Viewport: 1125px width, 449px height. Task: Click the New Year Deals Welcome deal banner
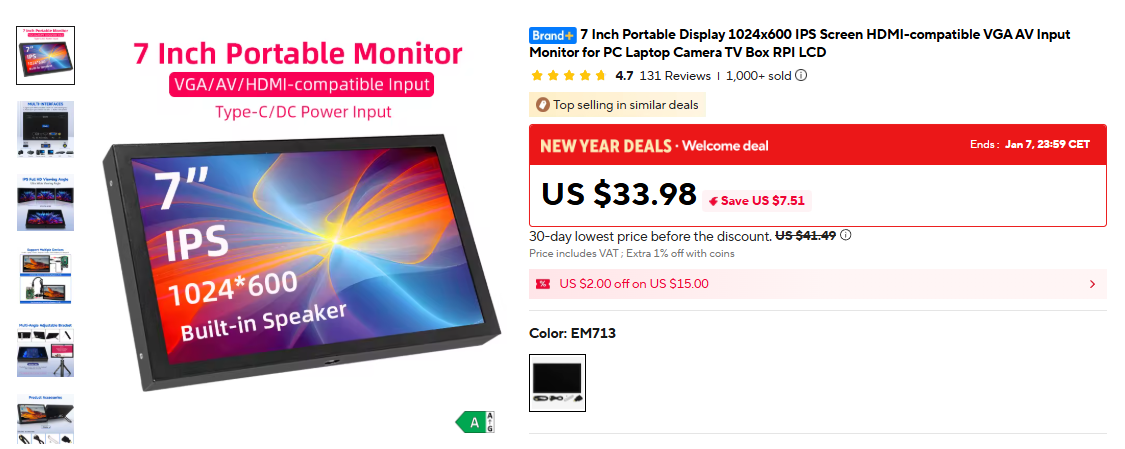pyautogui.click(x=818, y=146)
